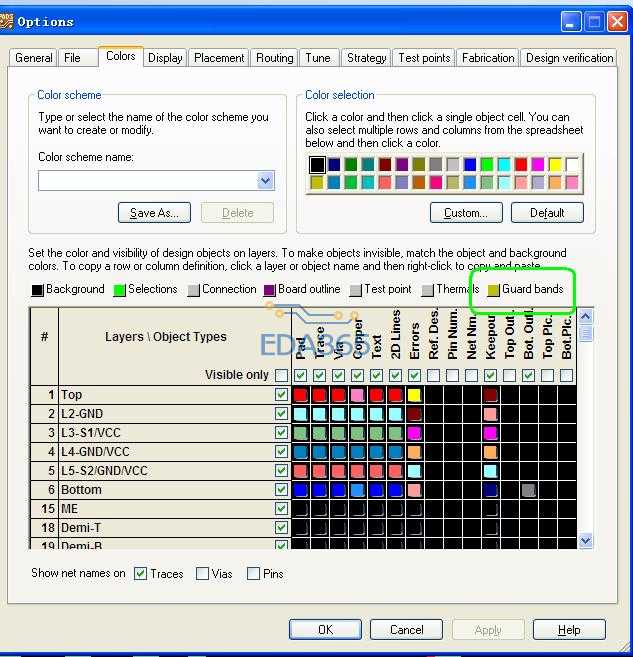Click the Background color swatch
This screenshot has width=633, height=657.
[37, 290]
